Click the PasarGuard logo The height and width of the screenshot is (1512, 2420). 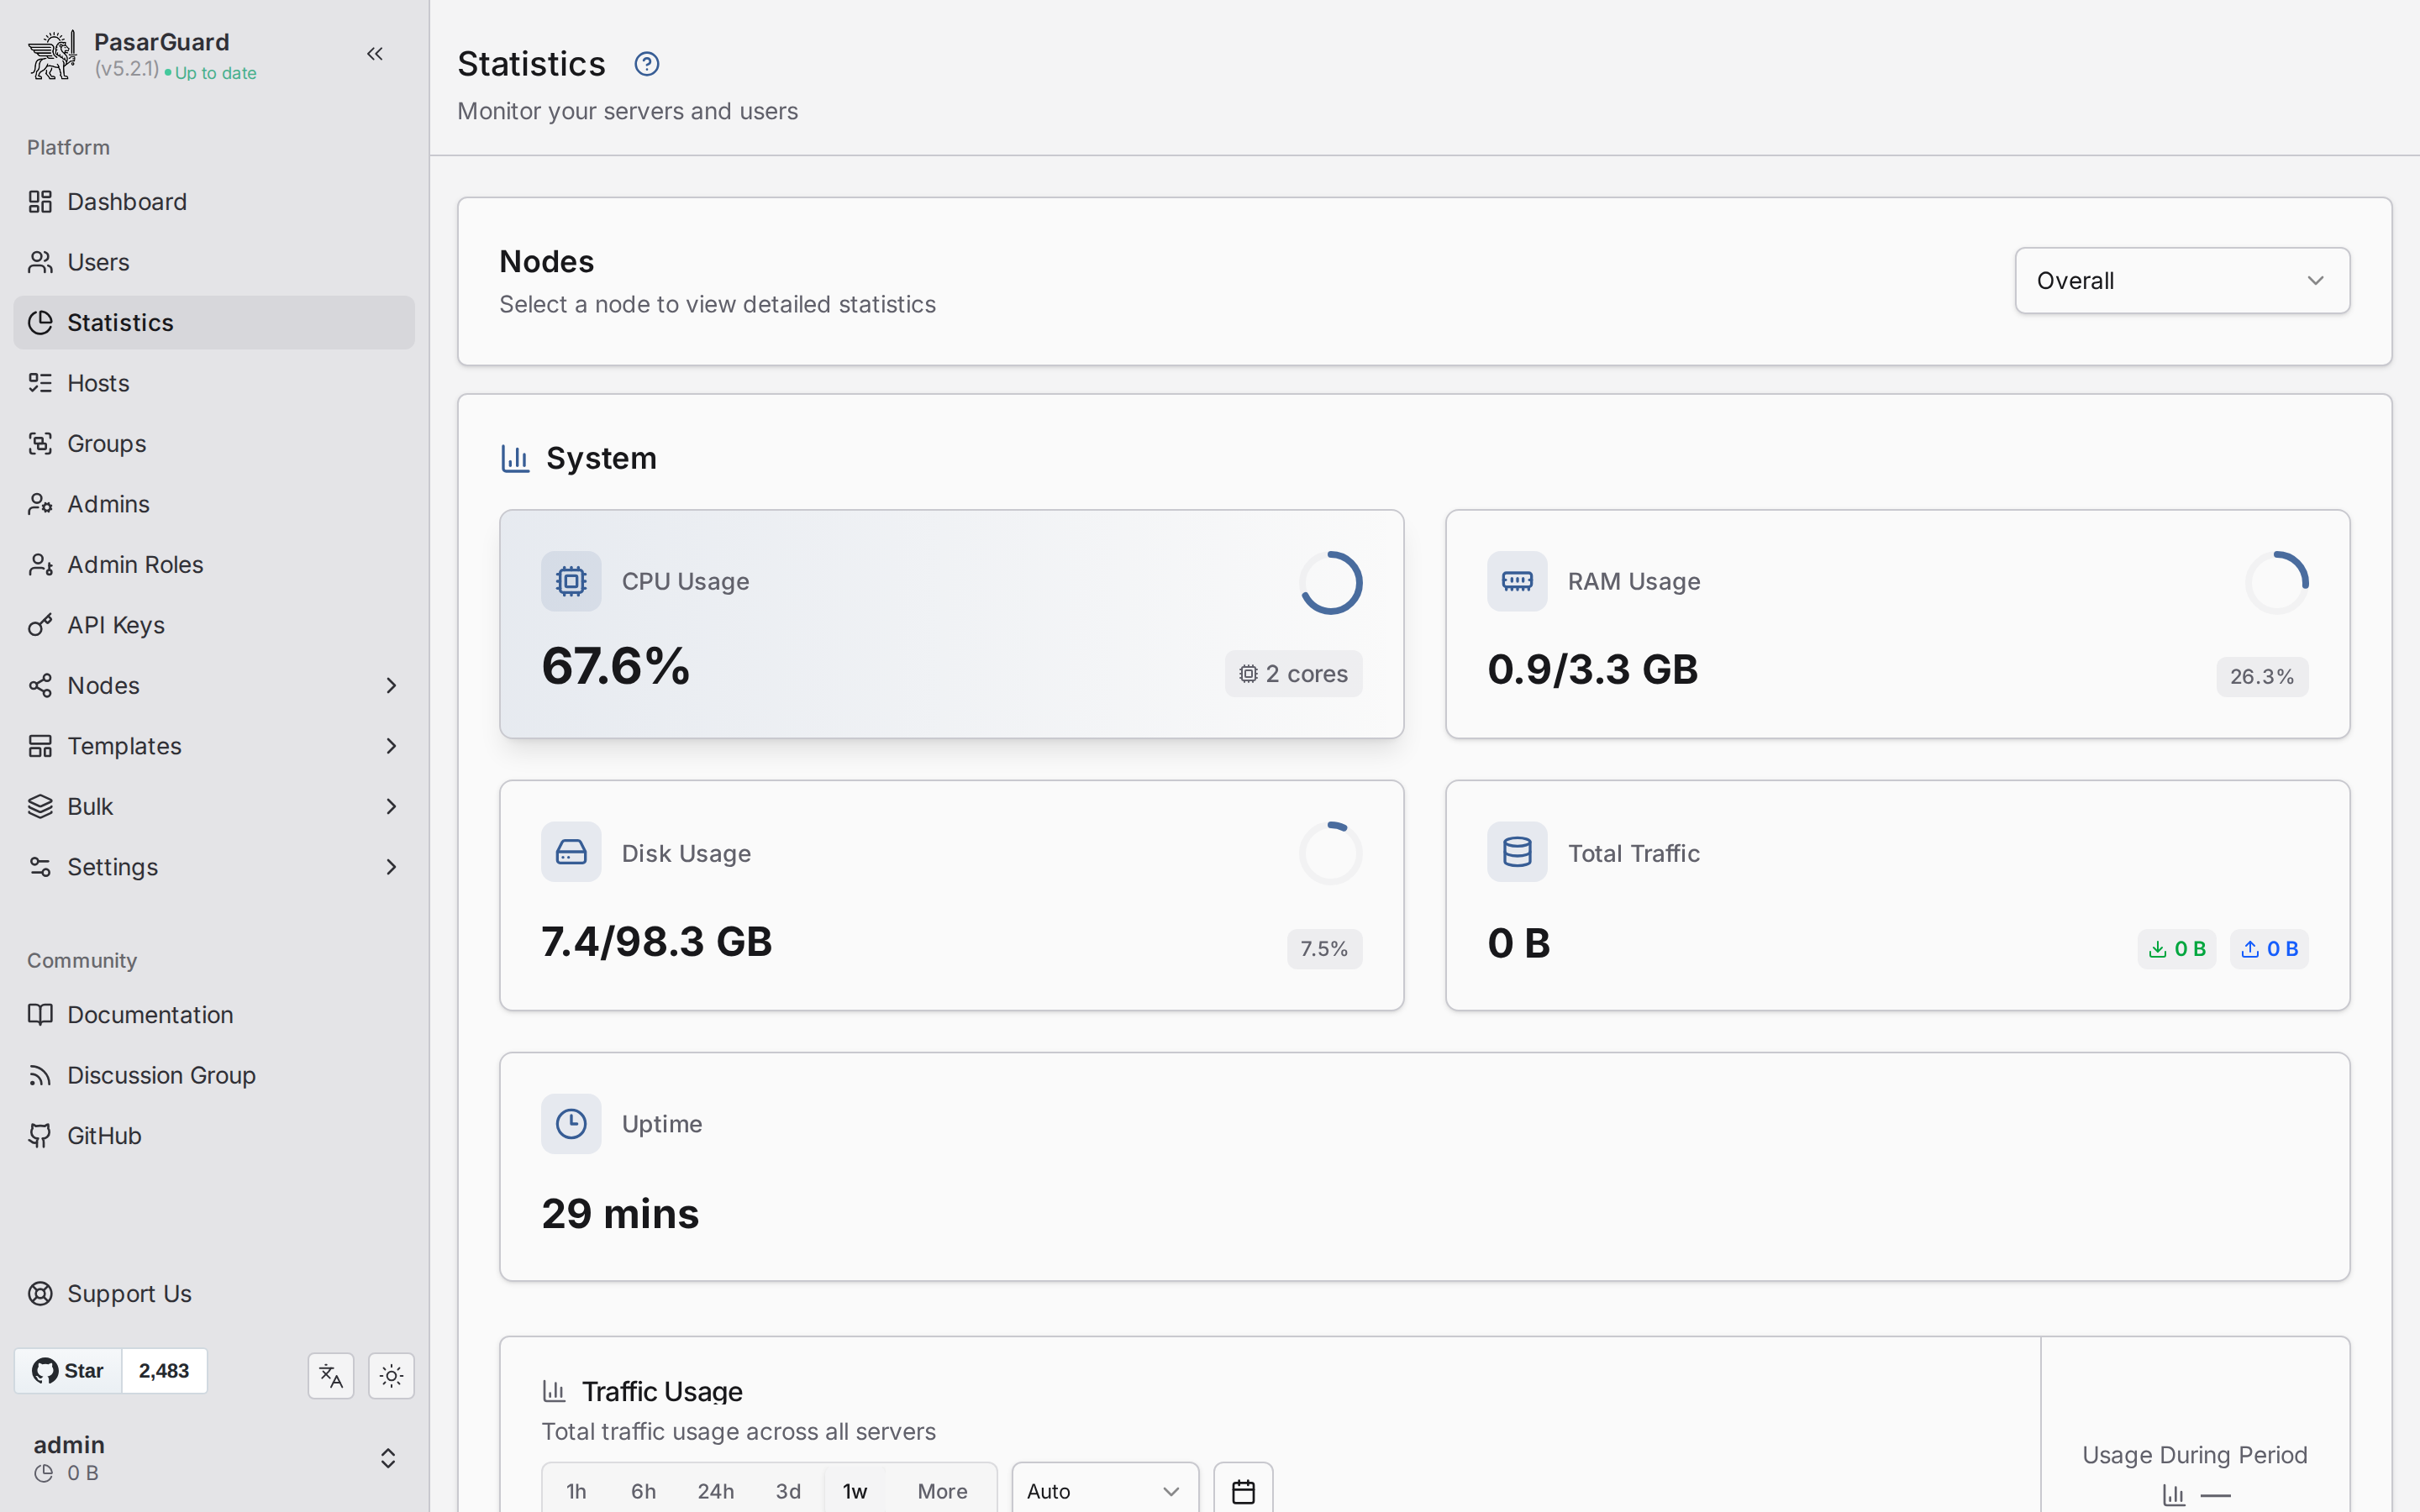pyautogui.click(x=51, y=55)
